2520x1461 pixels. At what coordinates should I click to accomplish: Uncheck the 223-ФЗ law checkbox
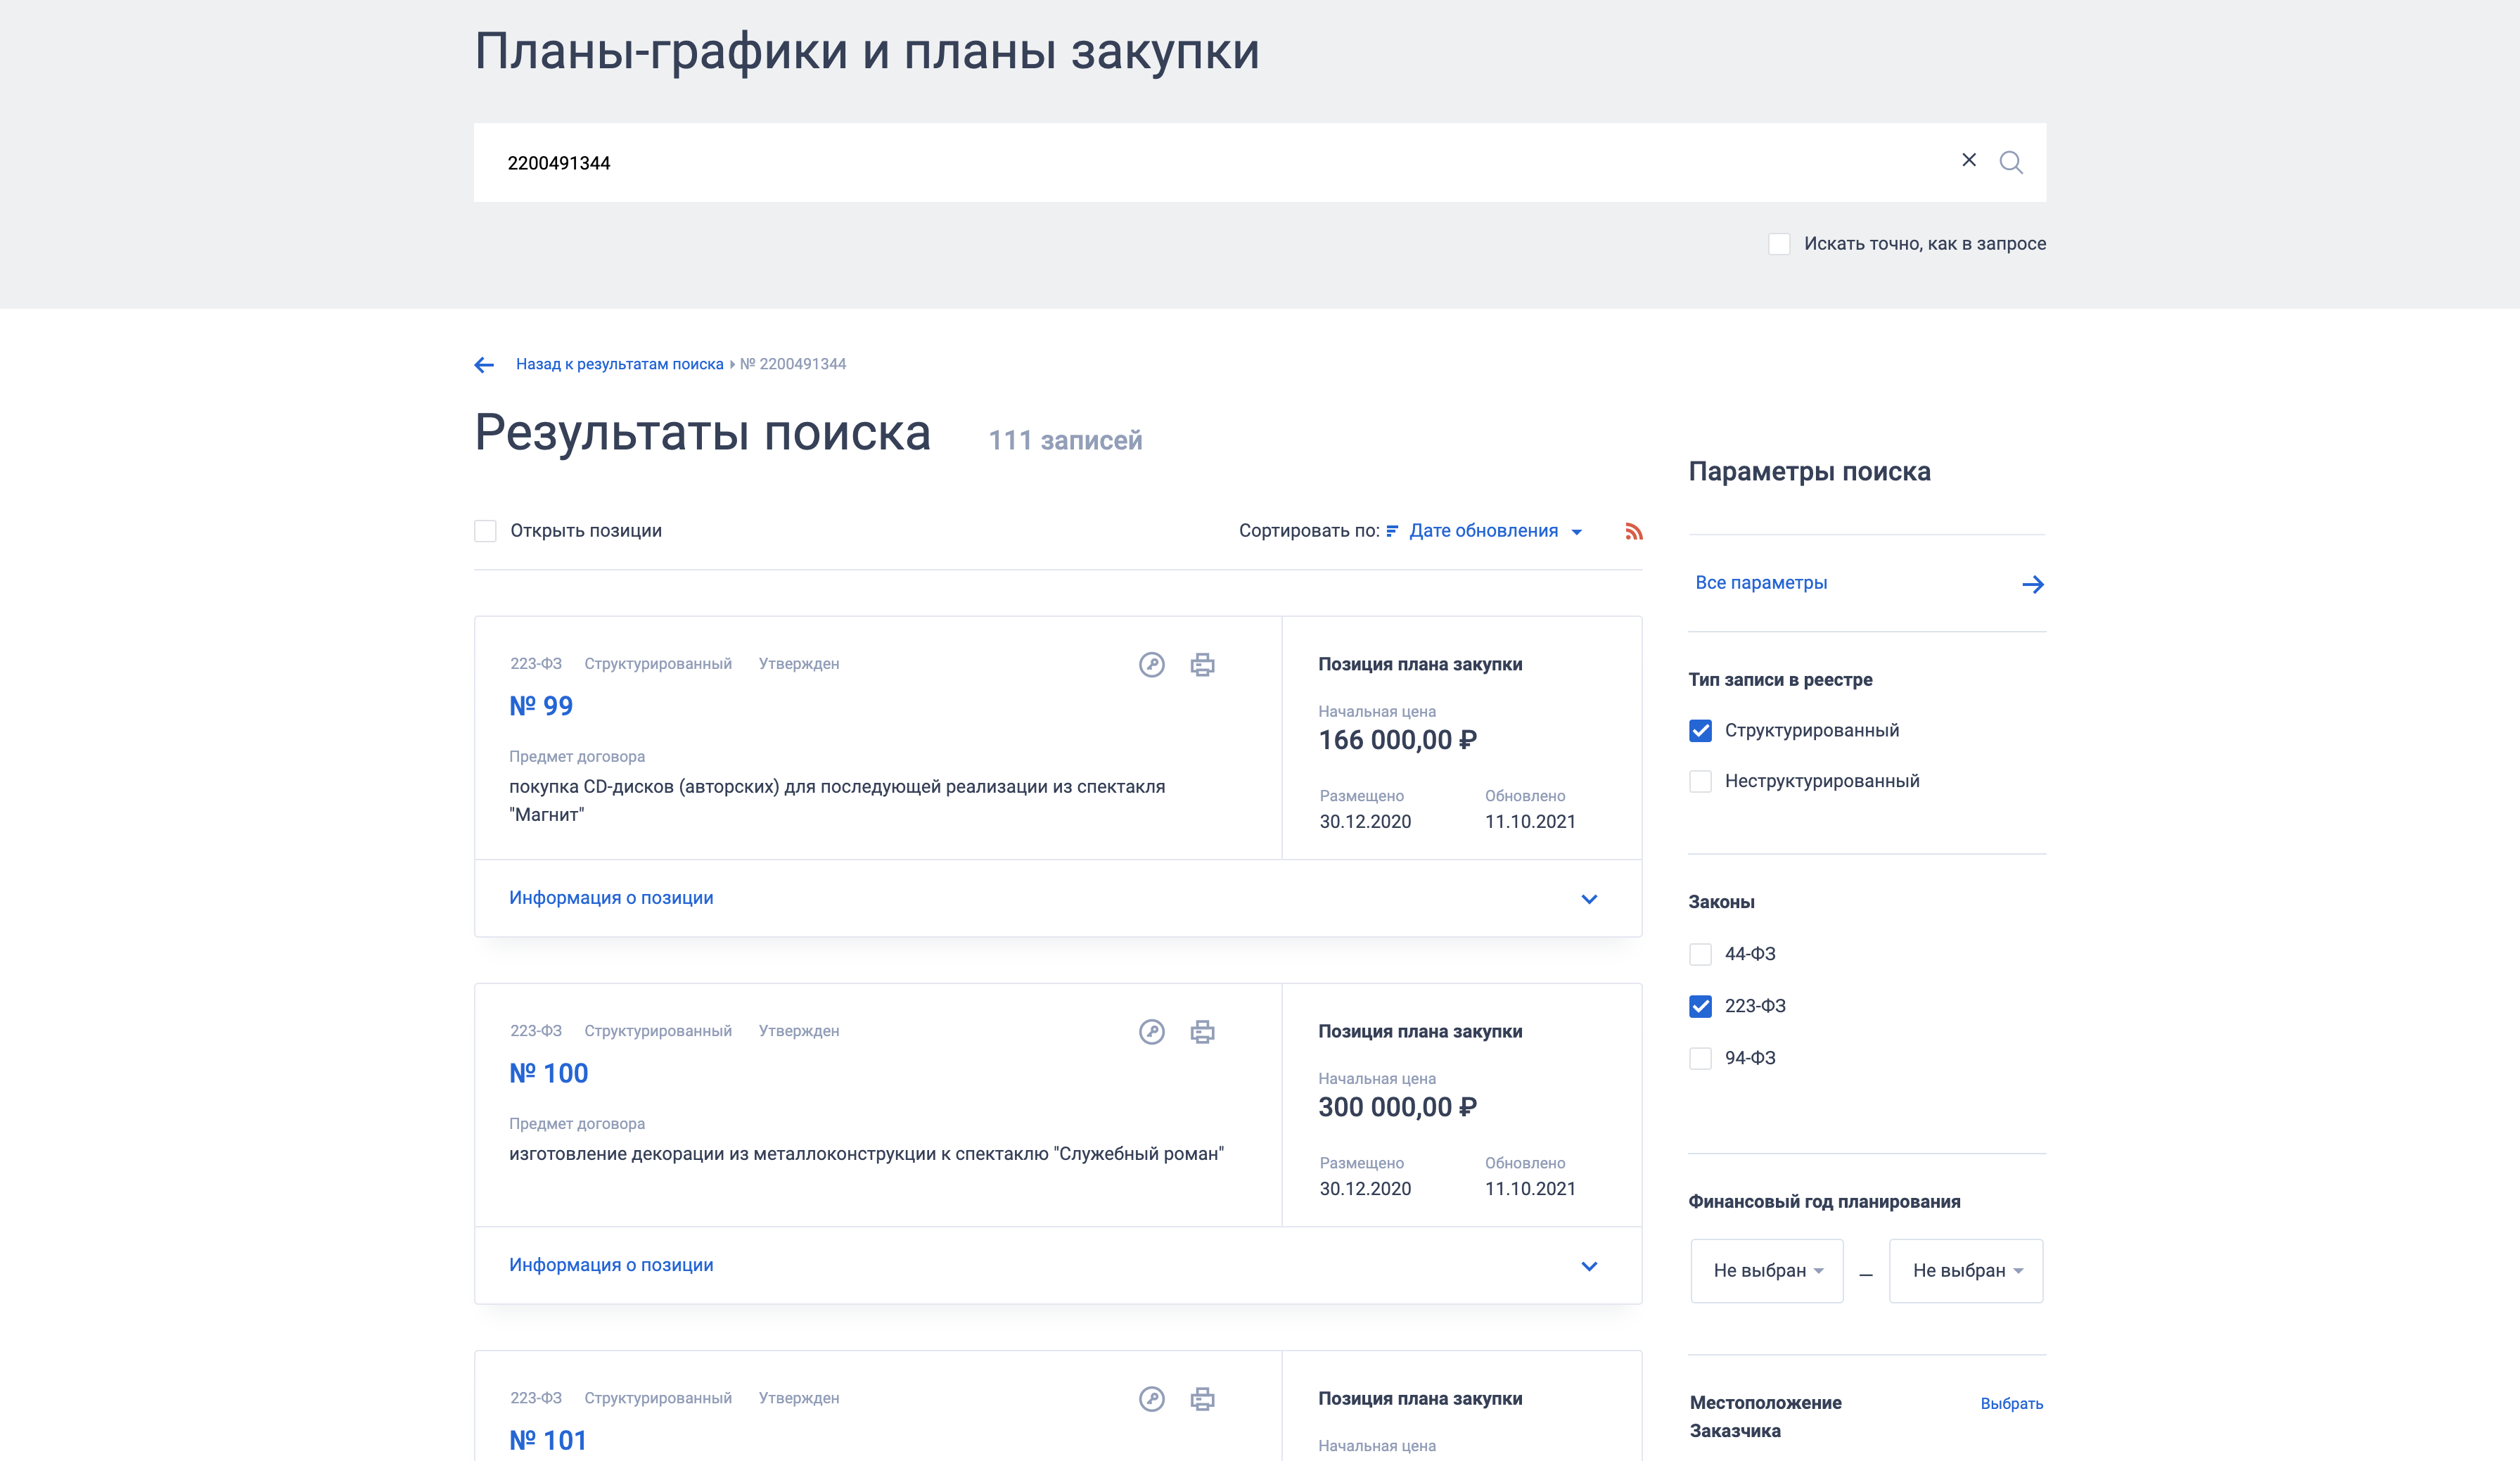(x=1700, y=1006)
